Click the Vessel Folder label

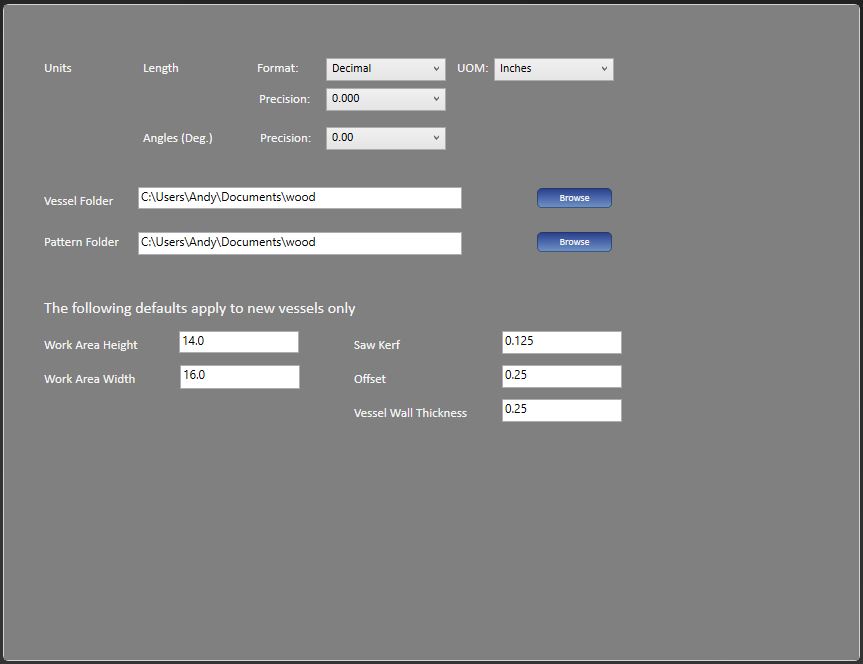tap(78, 201)
